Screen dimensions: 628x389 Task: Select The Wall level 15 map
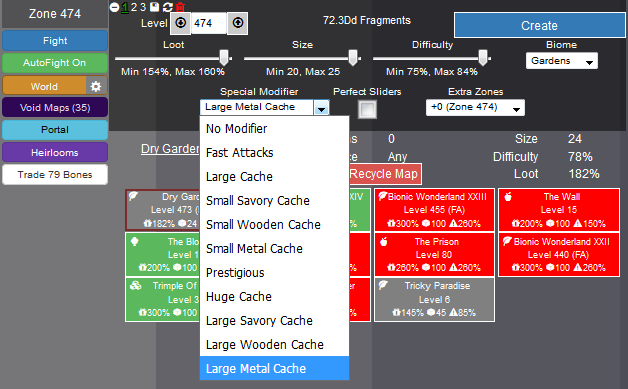click(x=559, y=210)
